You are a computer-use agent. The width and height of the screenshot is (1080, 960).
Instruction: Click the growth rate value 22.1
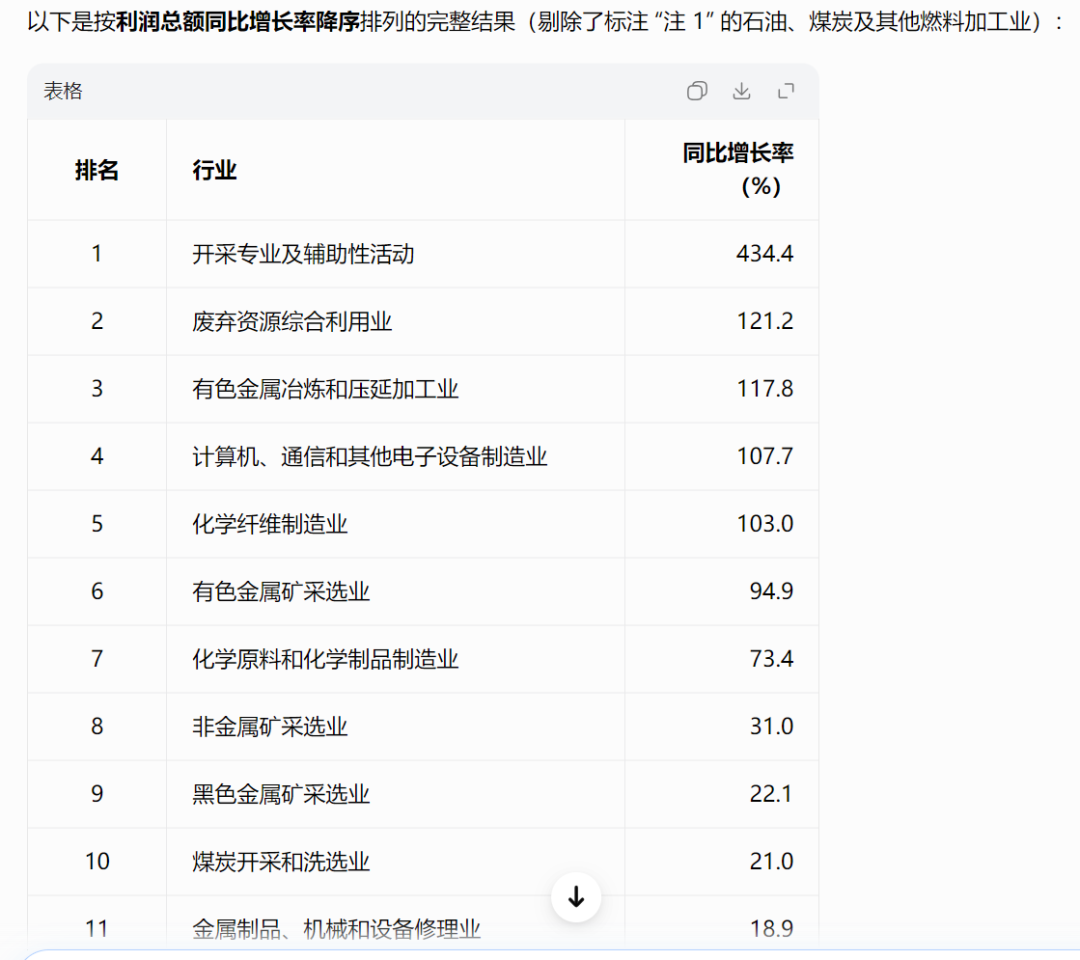pos(771,793)
